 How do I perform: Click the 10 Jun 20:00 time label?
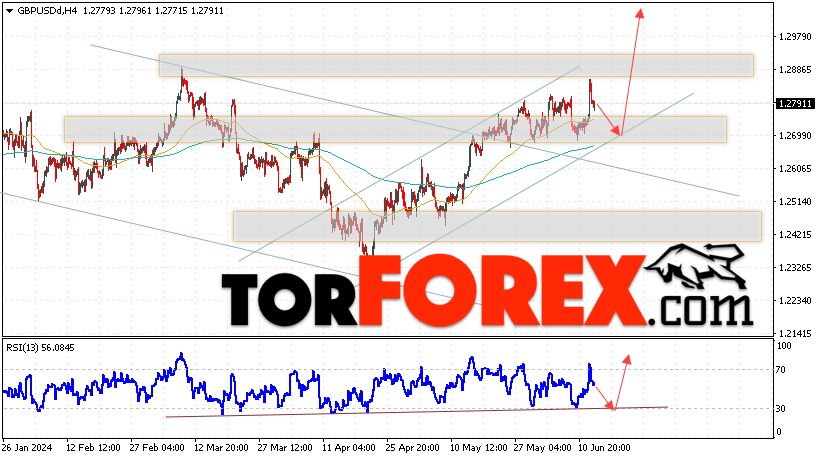coord(604,448)
